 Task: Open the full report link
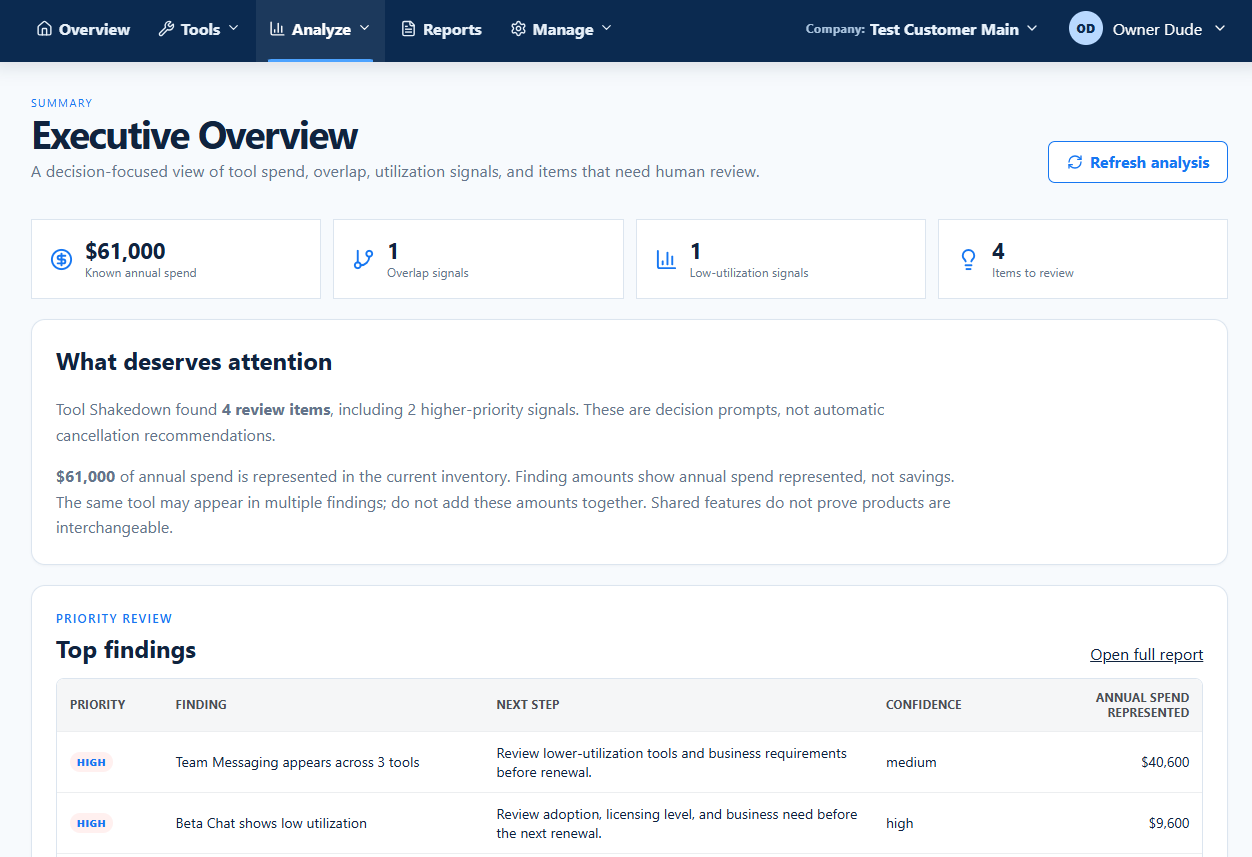[x=1146, y=654]
